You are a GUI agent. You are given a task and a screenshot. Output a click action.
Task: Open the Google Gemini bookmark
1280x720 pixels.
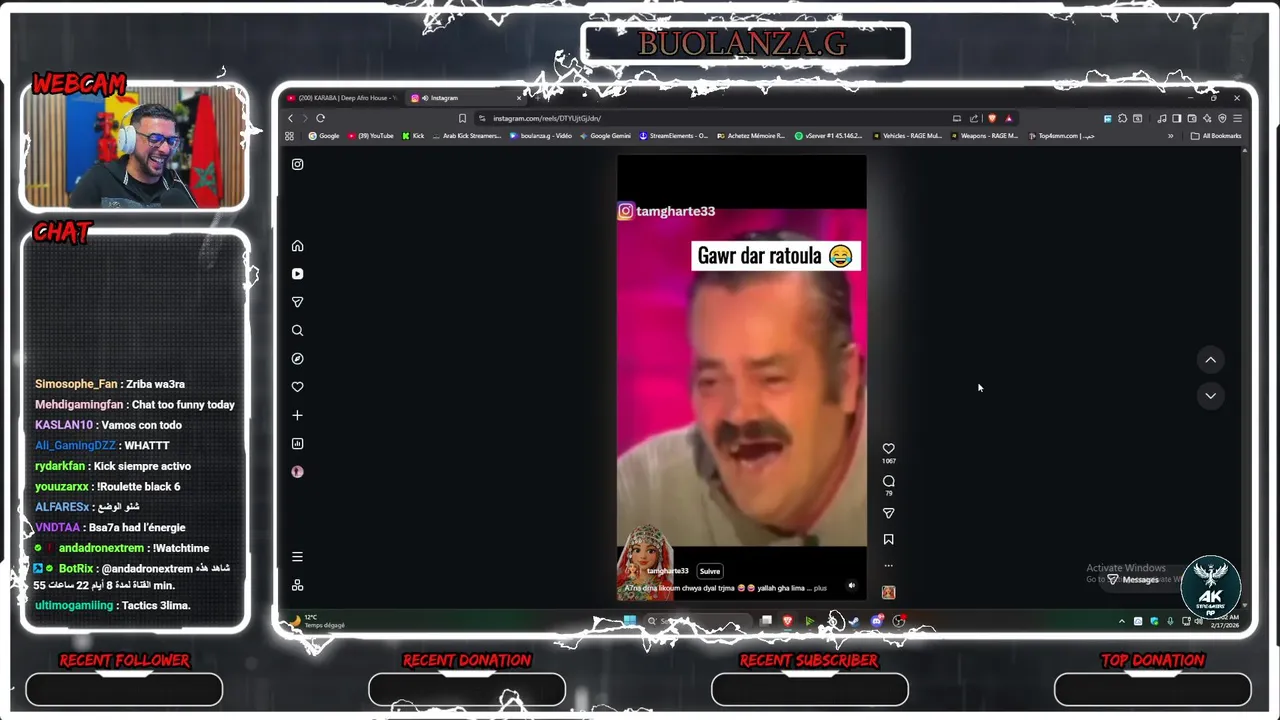(605, 136)
